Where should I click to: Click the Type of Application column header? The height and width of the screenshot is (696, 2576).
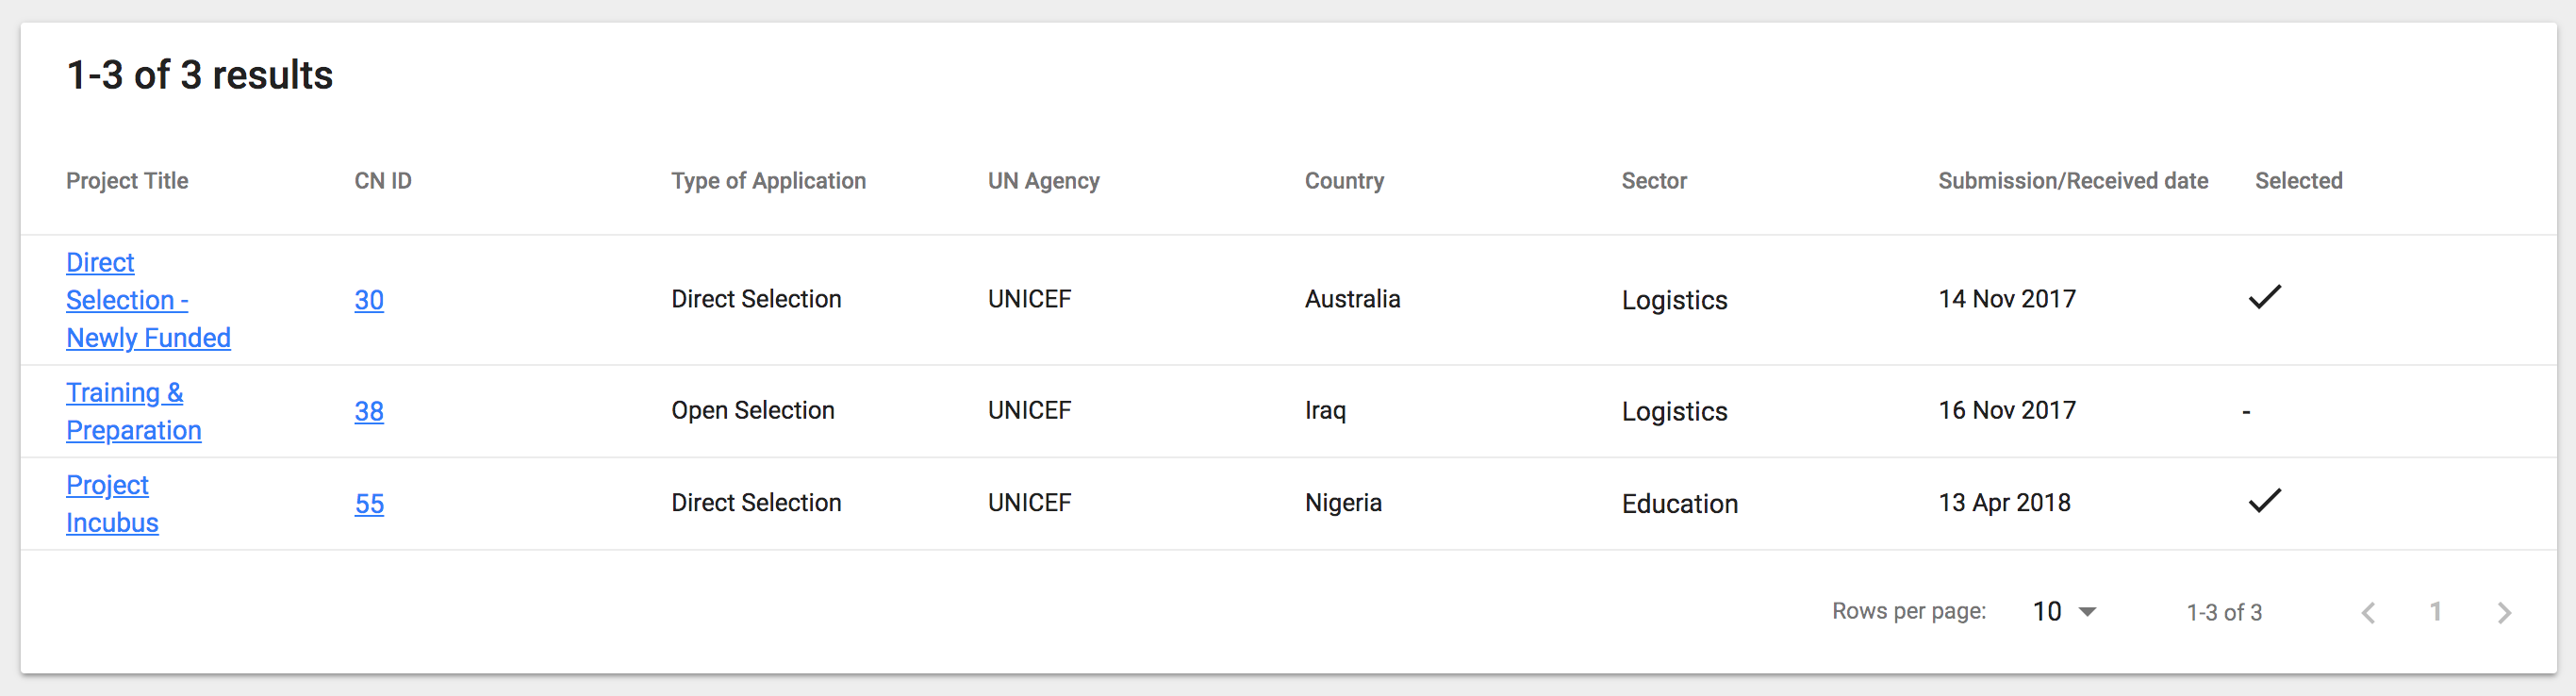click(768, 181)
